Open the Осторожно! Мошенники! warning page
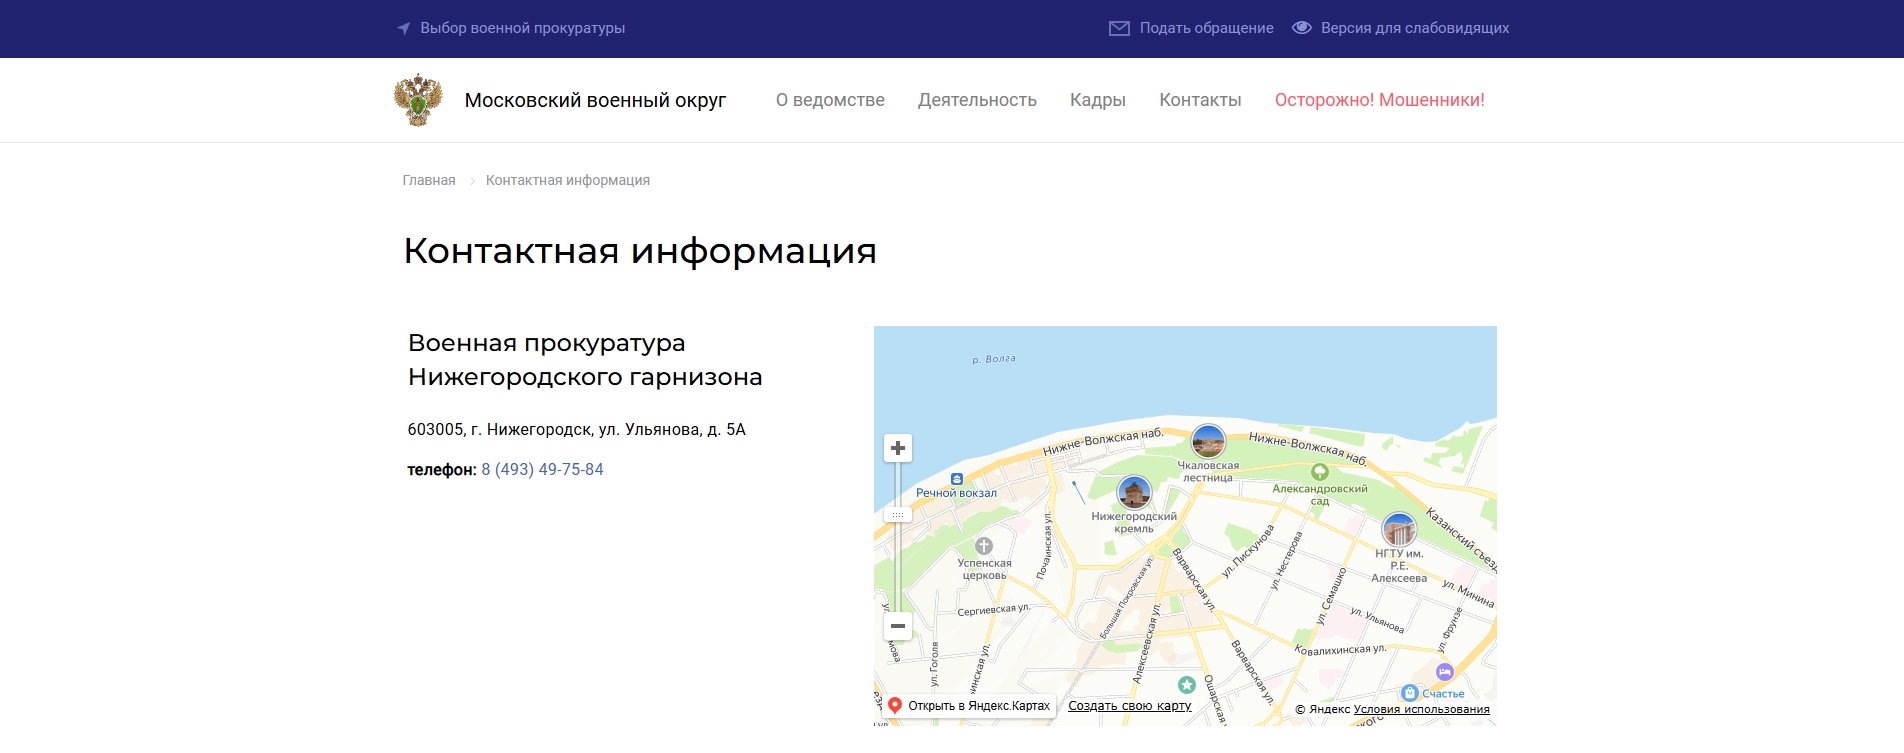 (1379, 100)
